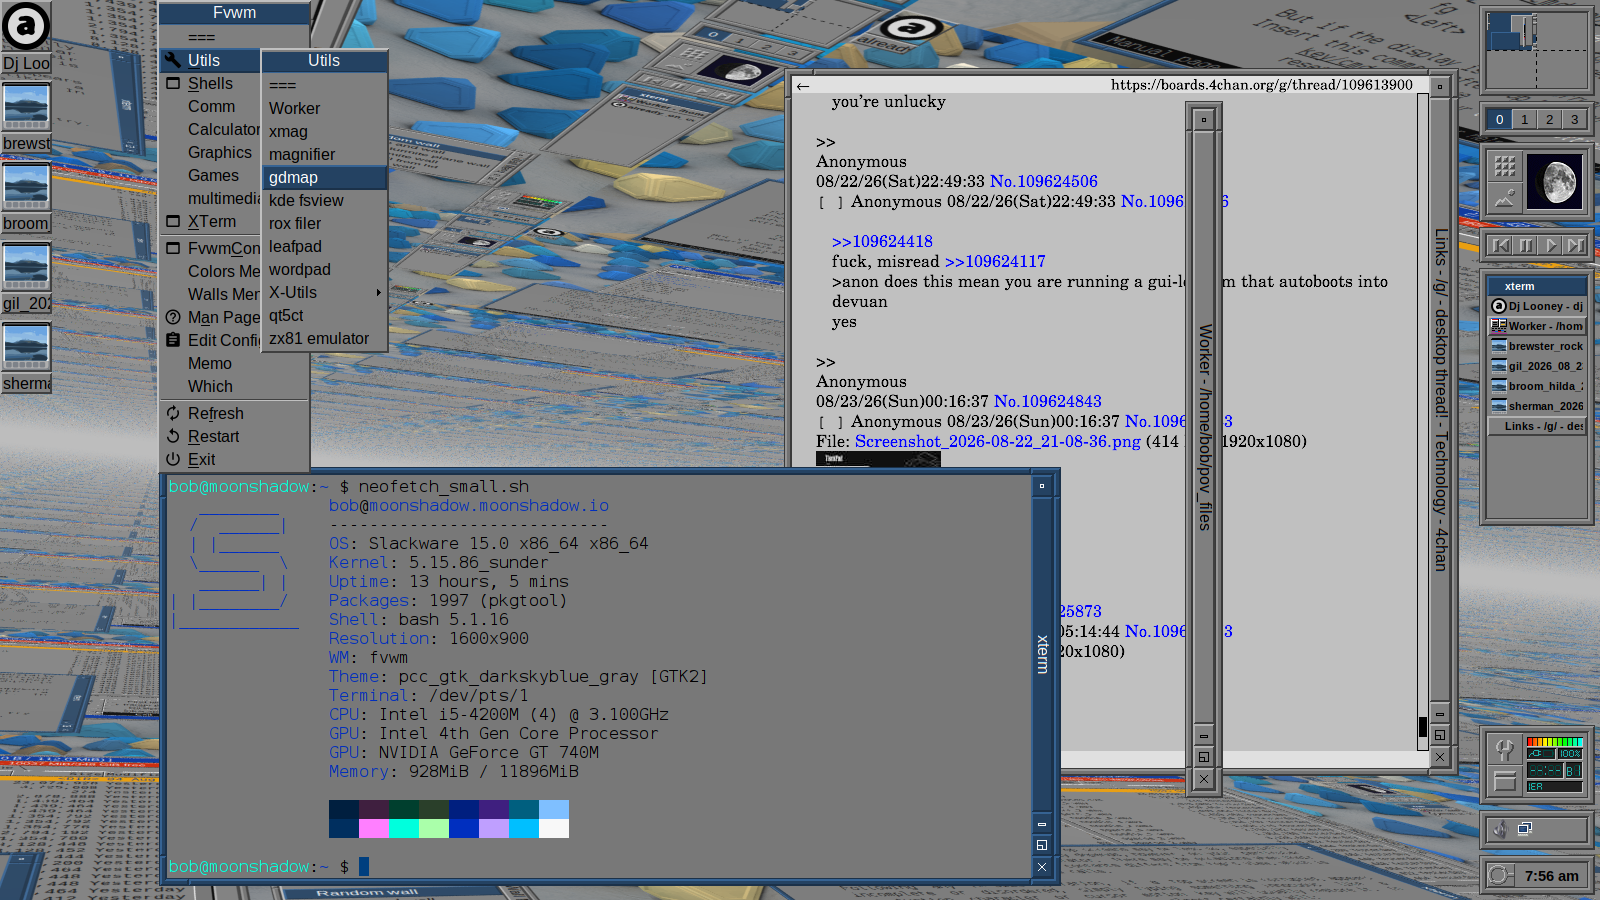
Task: Click the grid icon beside the moon
Action: [1505, 166]
